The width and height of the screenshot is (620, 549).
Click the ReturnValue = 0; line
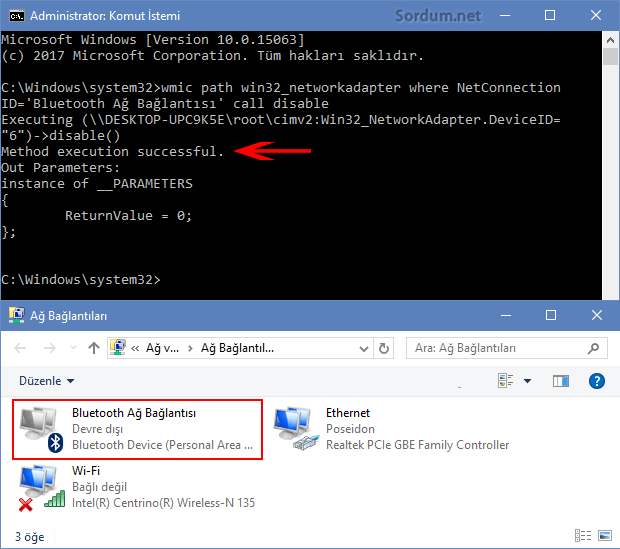(129, 216)
